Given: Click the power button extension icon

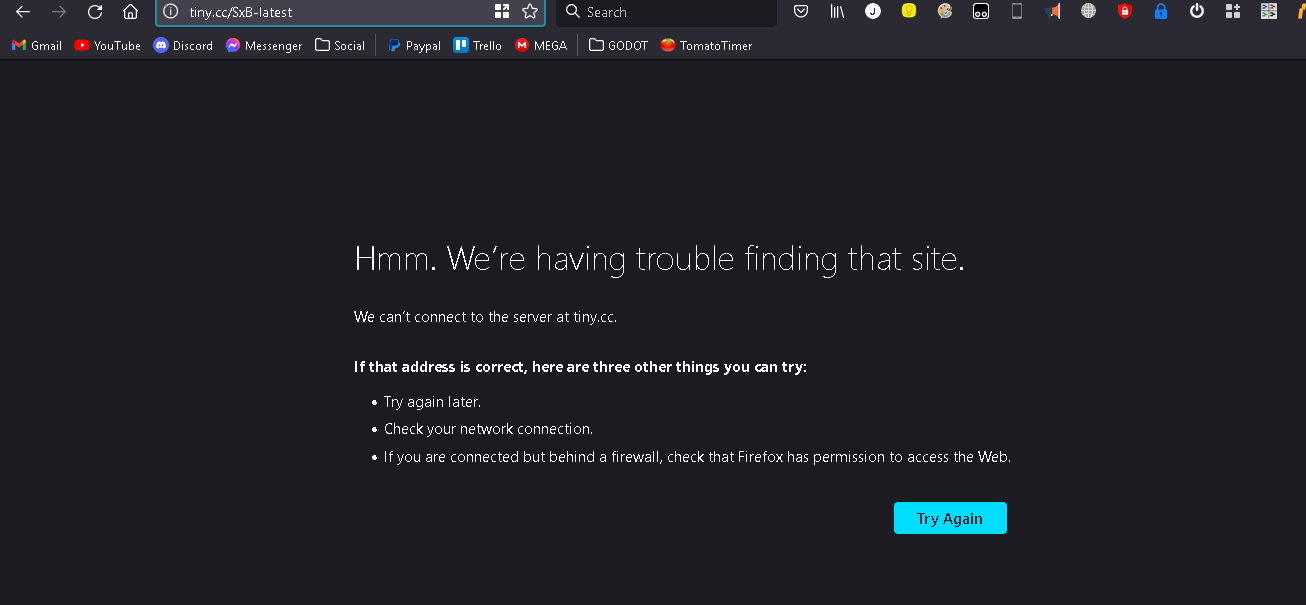Looking at the screenshot, I should 1197,12.
